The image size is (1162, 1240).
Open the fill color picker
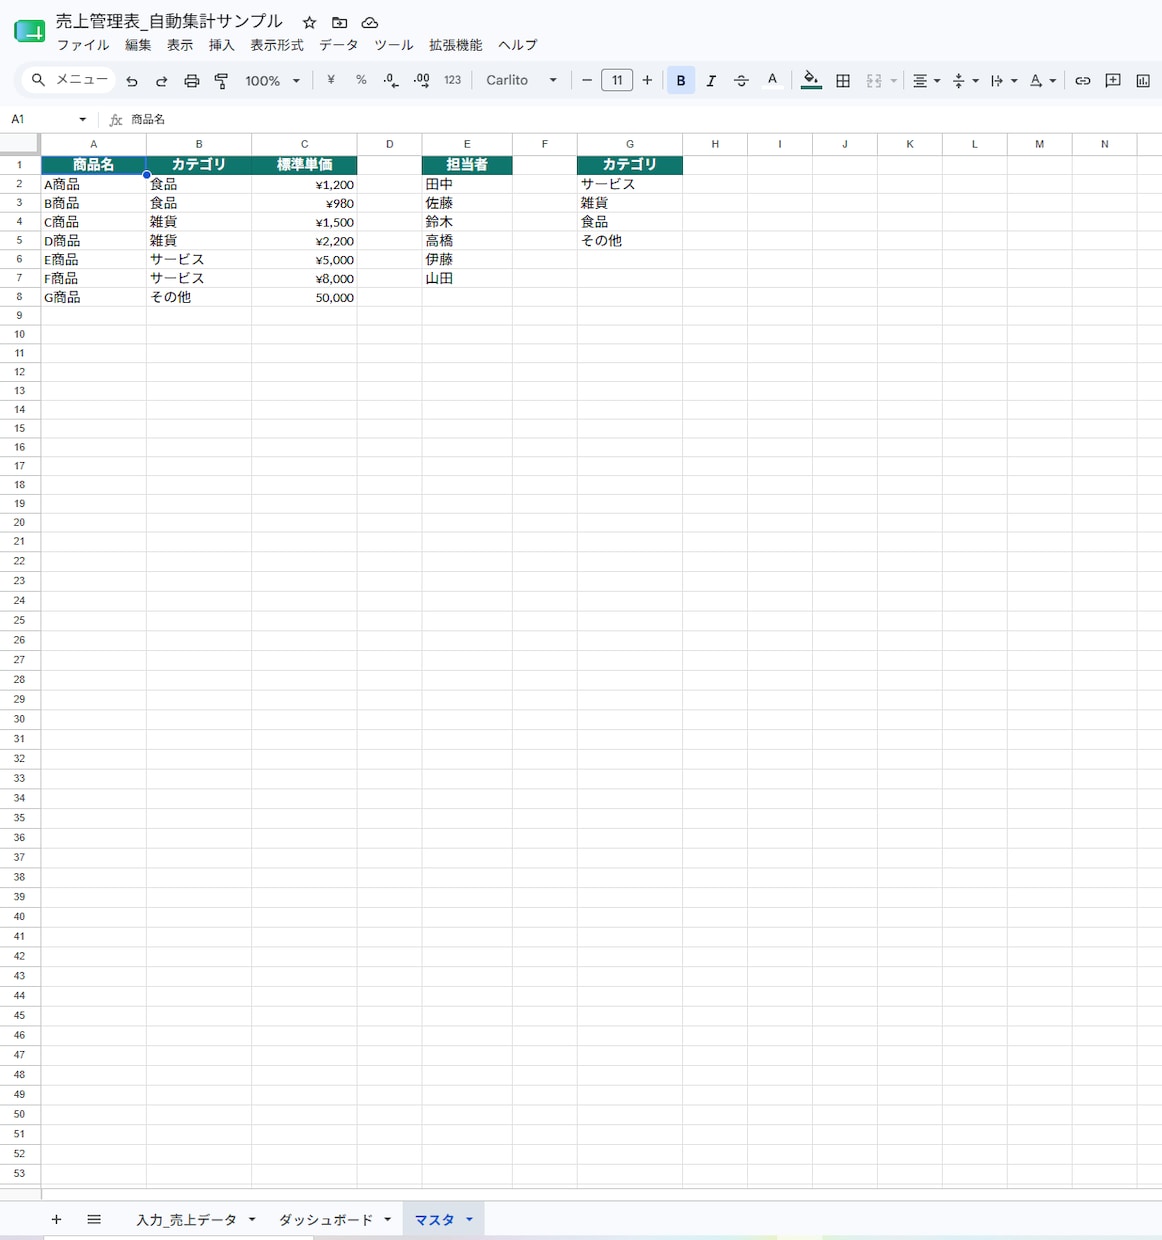[x=811, y=80]
